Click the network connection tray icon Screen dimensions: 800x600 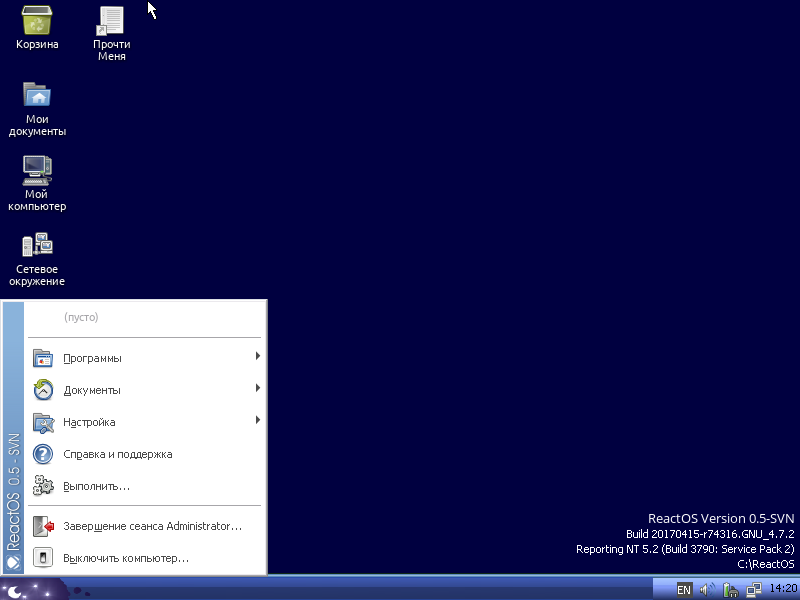click(x=754, y=590)
